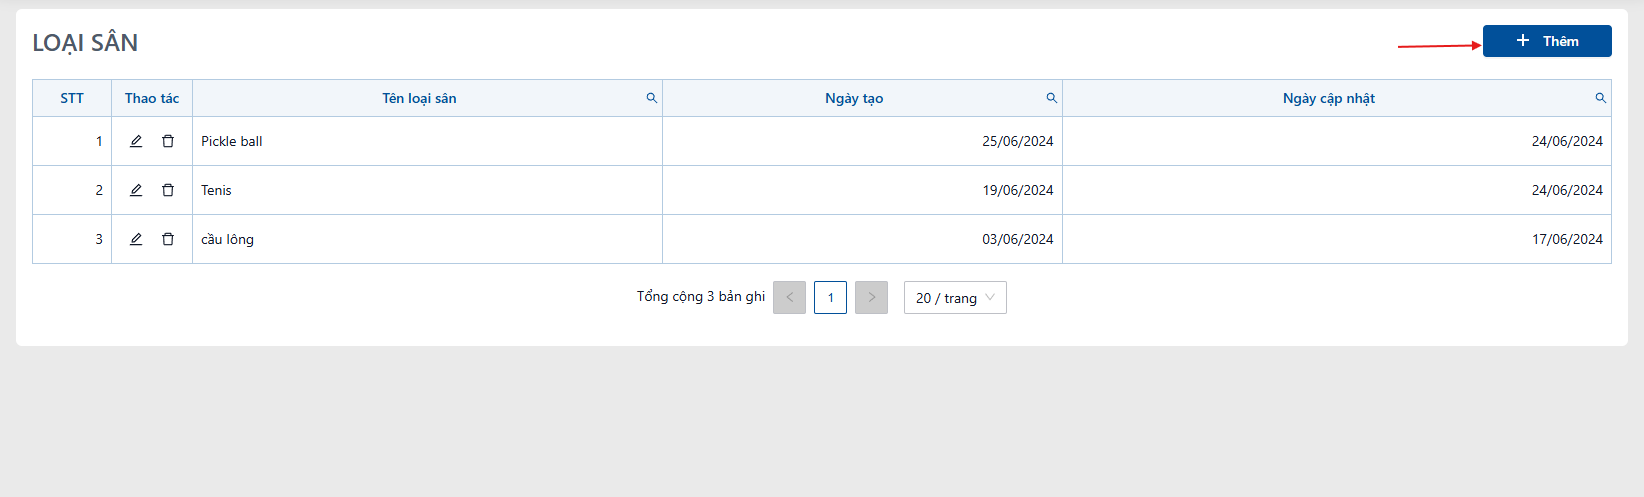
Task: Delete the Tenis row
Action: click(168, 190)
